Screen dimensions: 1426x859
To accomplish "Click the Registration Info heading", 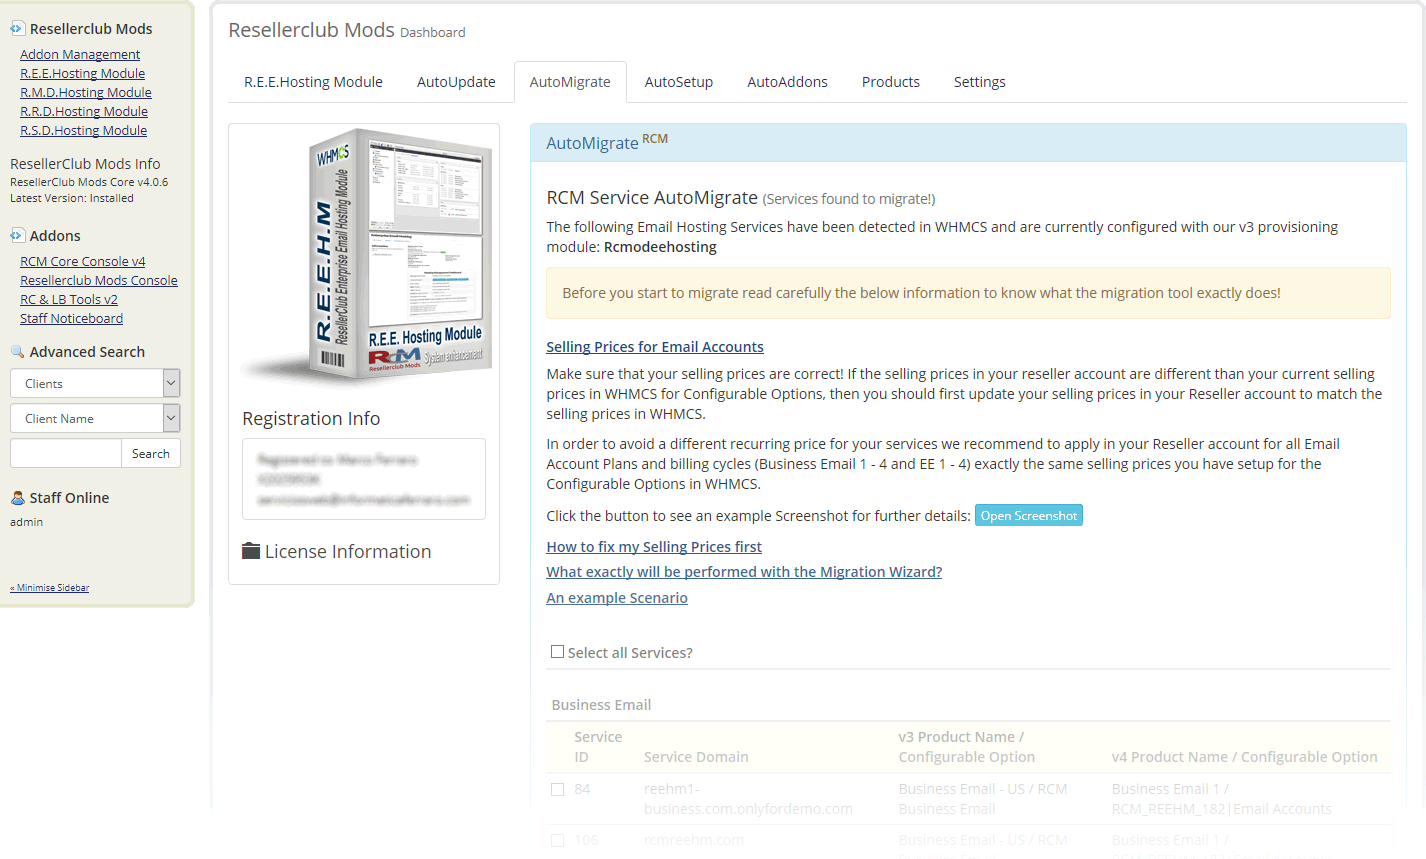I will click(311, 418).
